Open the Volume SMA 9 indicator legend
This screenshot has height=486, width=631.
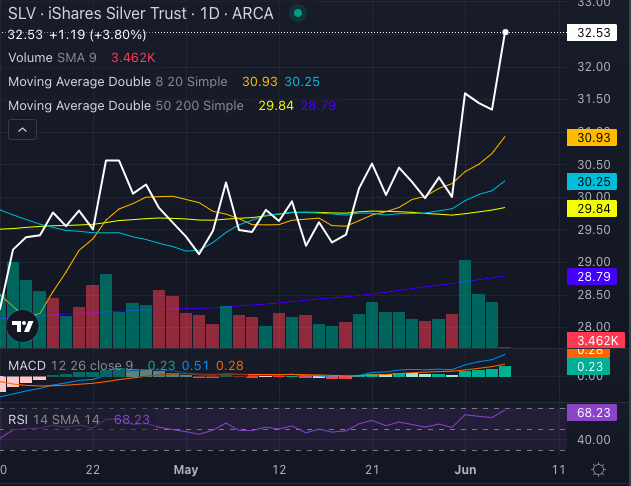tap(52, 58)
